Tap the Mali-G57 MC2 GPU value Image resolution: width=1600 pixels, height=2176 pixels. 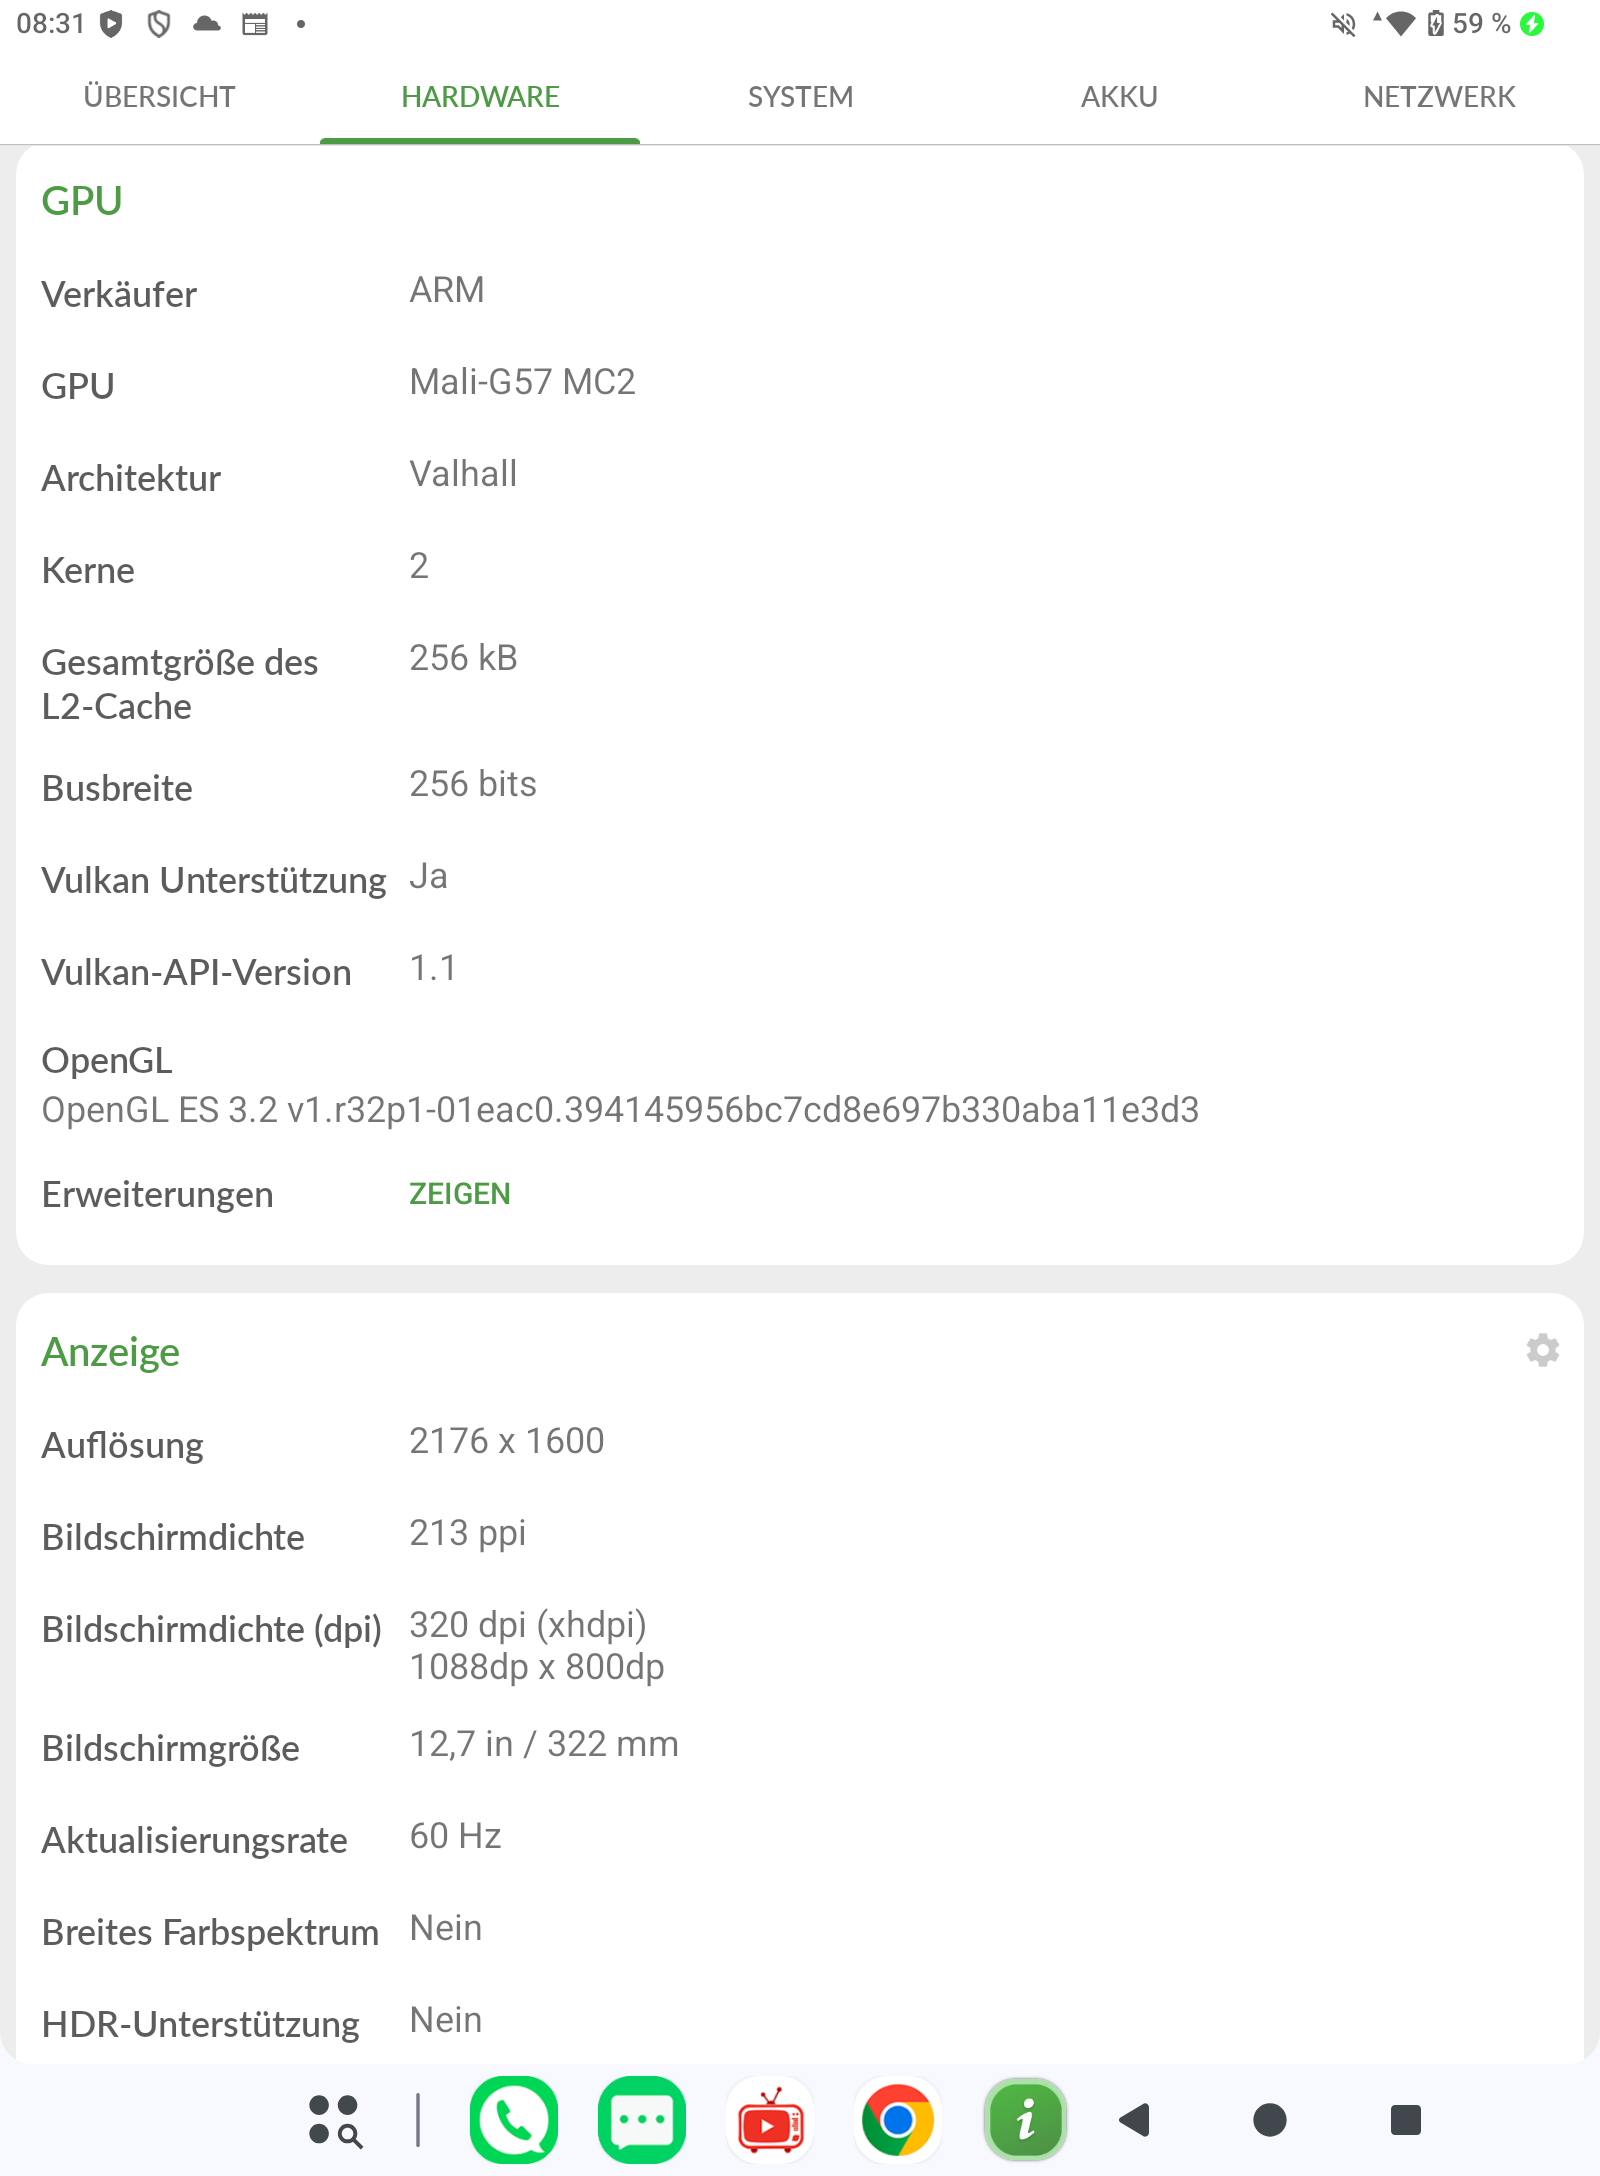pyautogui.click(x=522, y=382)
